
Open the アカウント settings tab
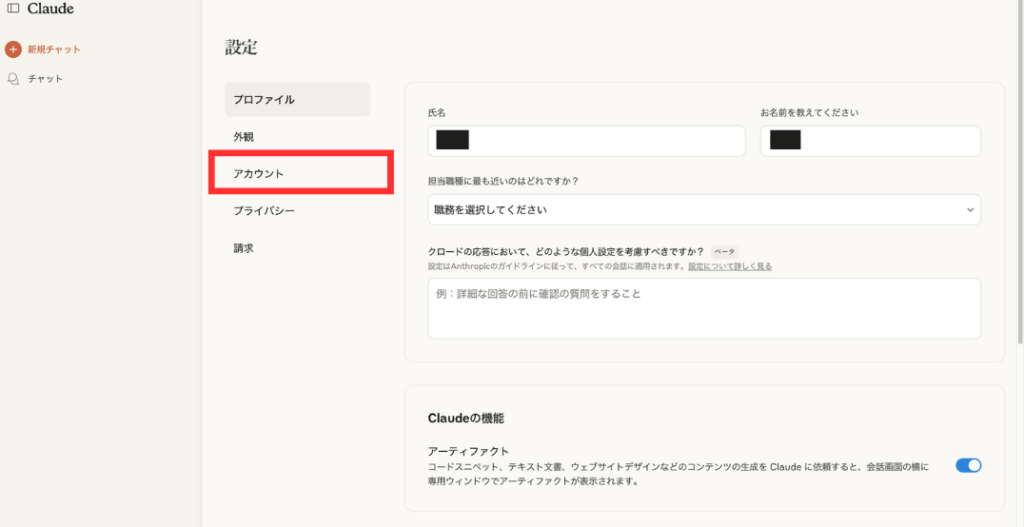(x=259, y=174)
